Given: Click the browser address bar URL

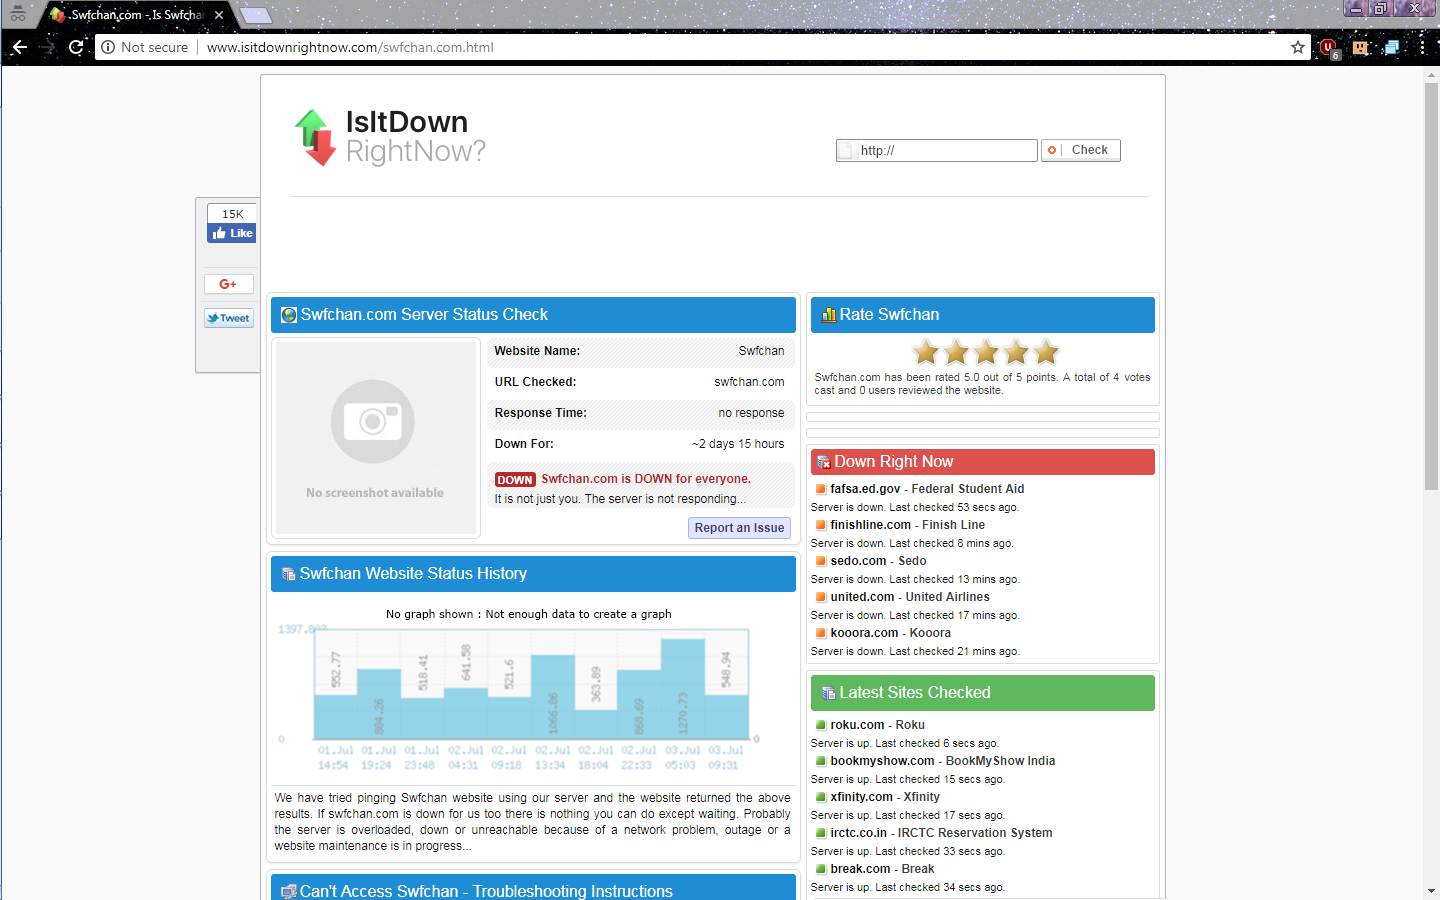Looking at the screenshot, I should coord(350,47).
